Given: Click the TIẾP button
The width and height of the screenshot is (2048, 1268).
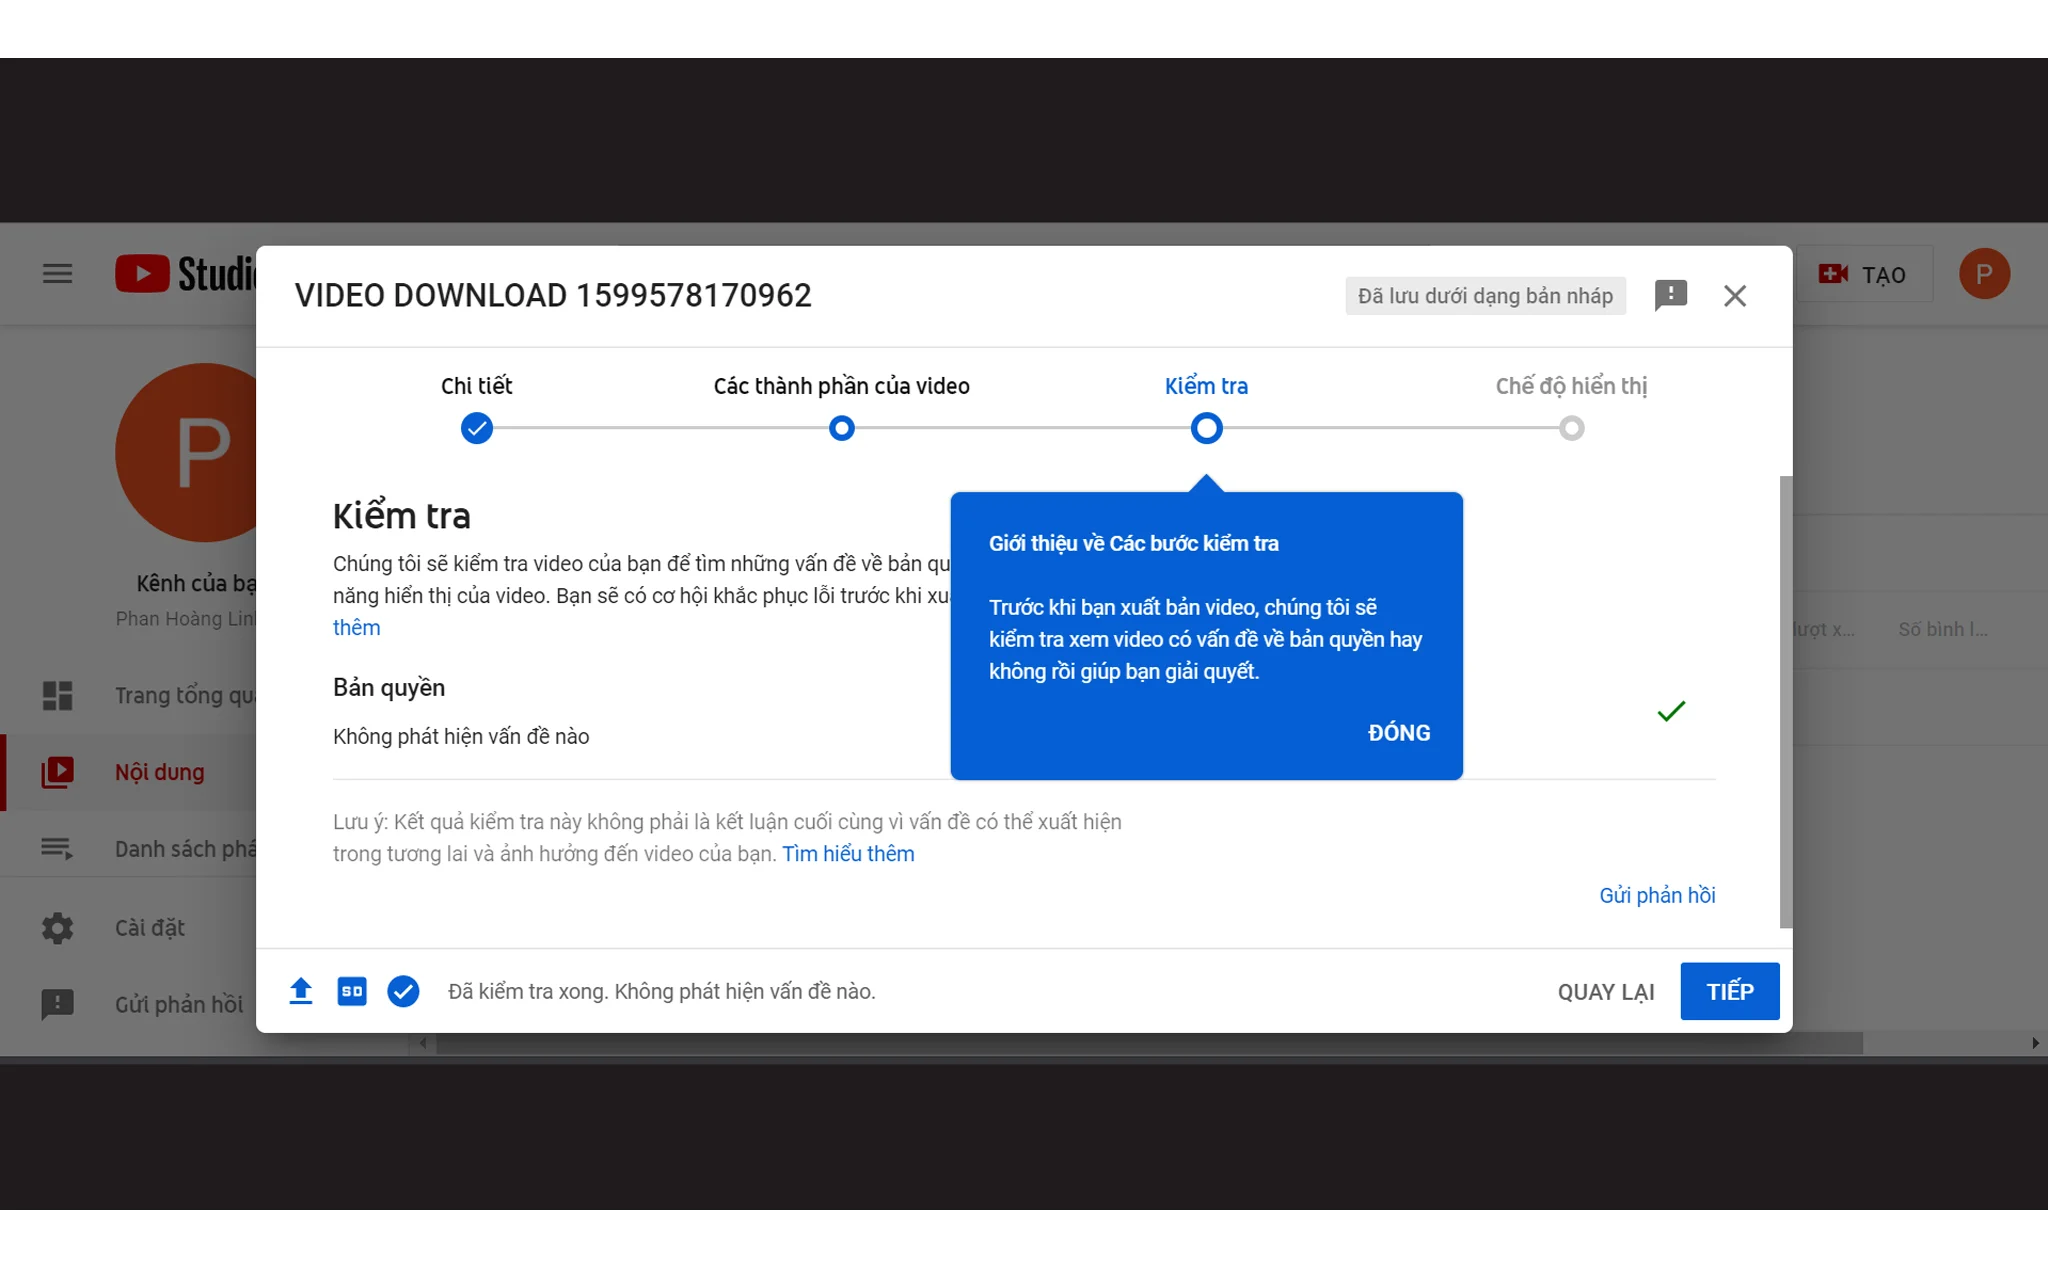Looking at the screenshot, I should [x=1729, y=991].
